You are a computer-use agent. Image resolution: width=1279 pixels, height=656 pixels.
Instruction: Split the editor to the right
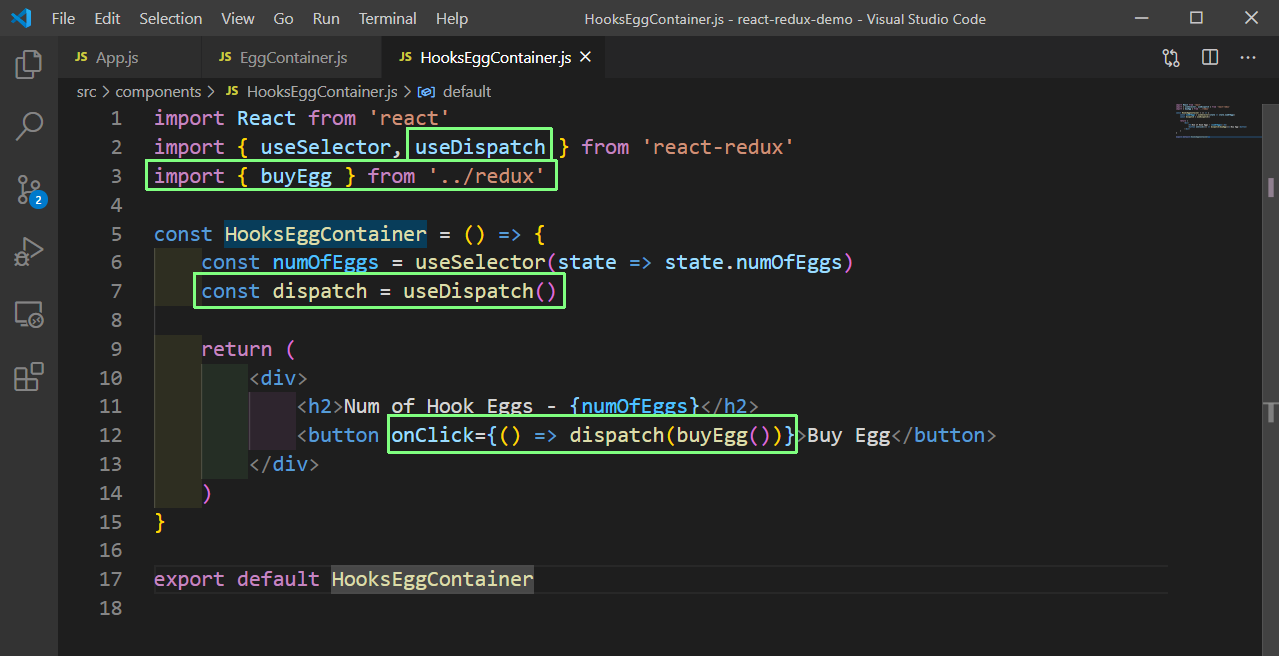point(1210,58)
